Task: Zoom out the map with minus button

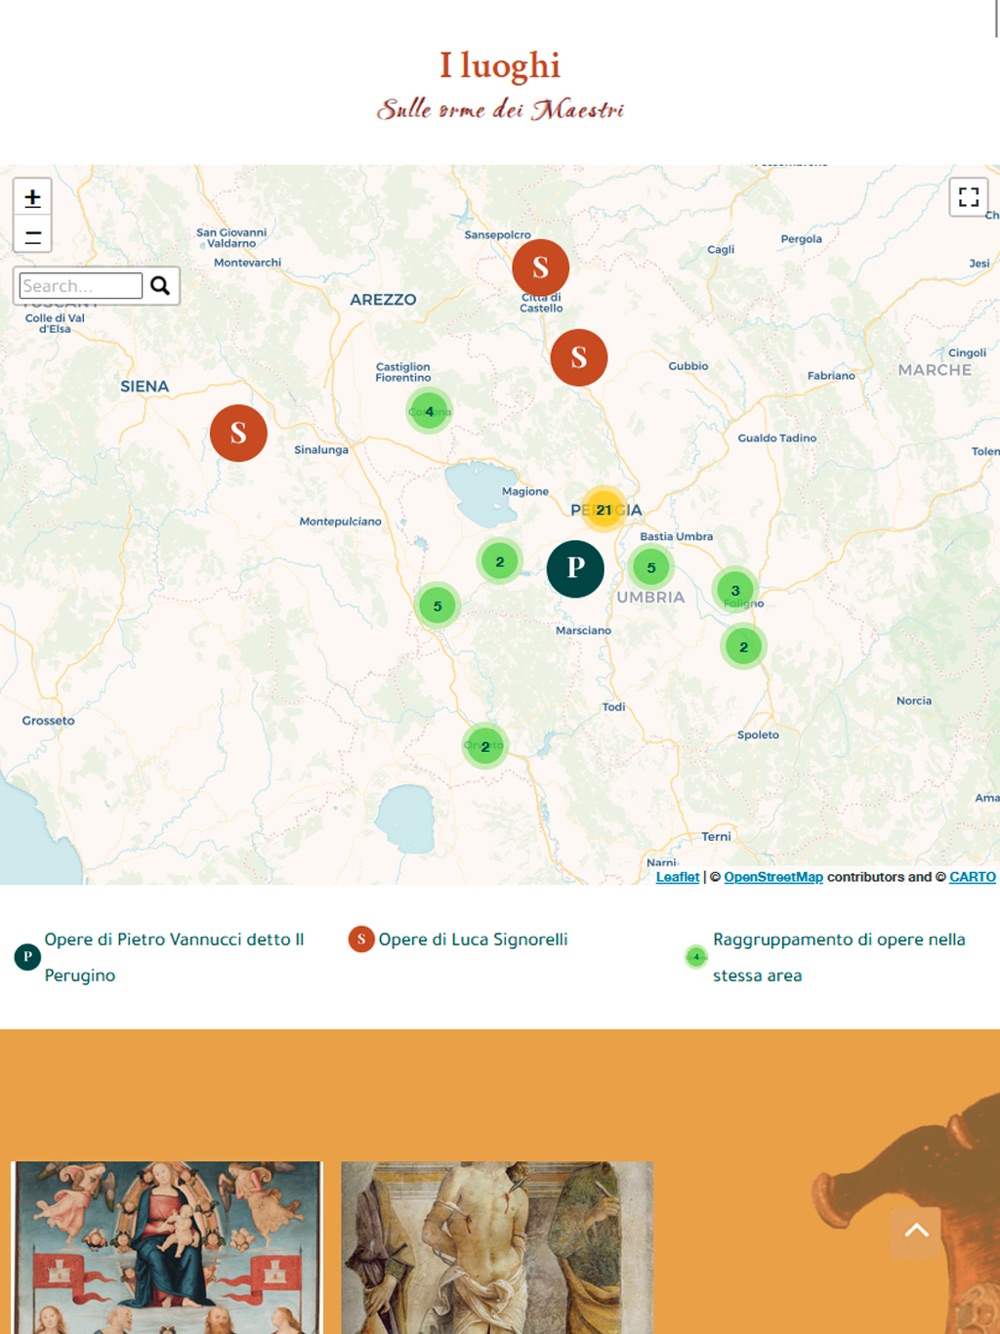Action: [33, 236]
